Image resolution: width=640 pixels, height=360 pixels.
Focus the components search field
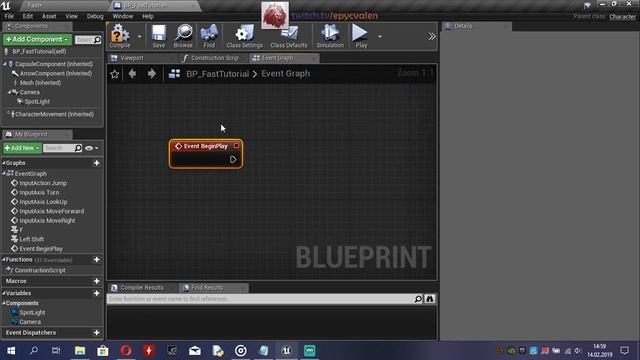click(88, 40)
